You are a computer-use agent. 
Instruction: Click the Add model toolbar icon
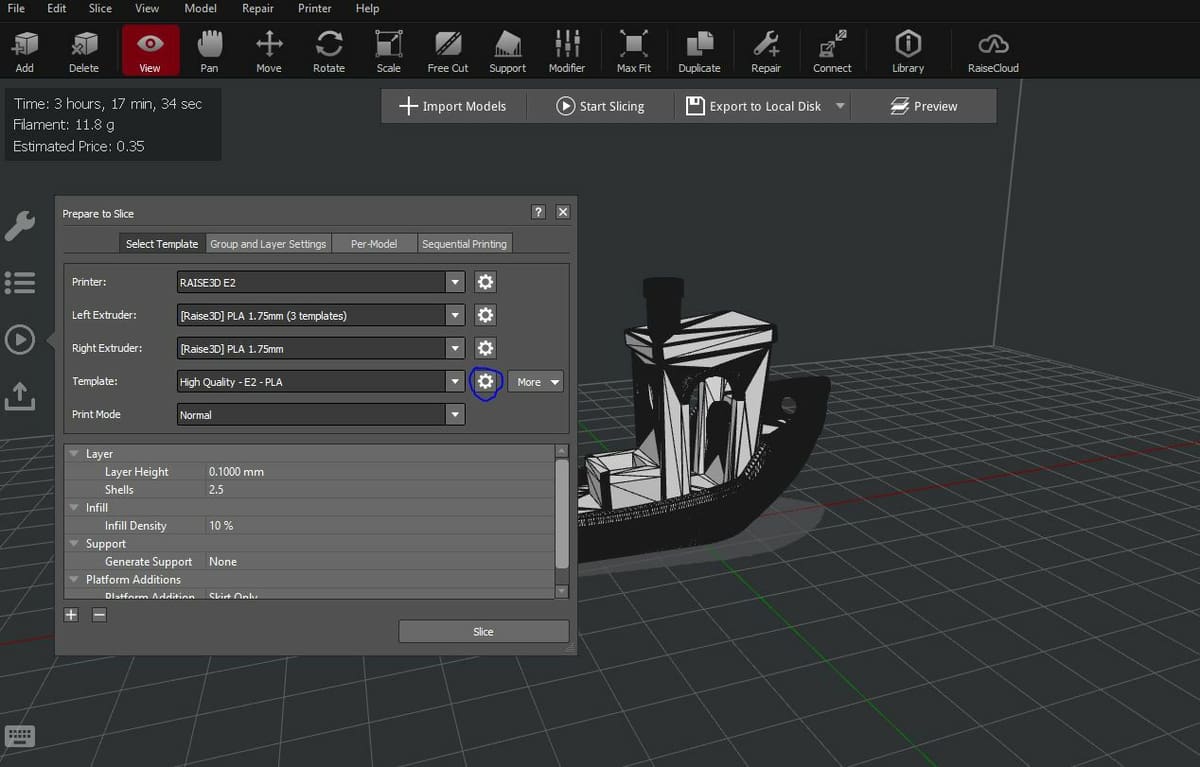pyautogui.click(x=24, y=51)
